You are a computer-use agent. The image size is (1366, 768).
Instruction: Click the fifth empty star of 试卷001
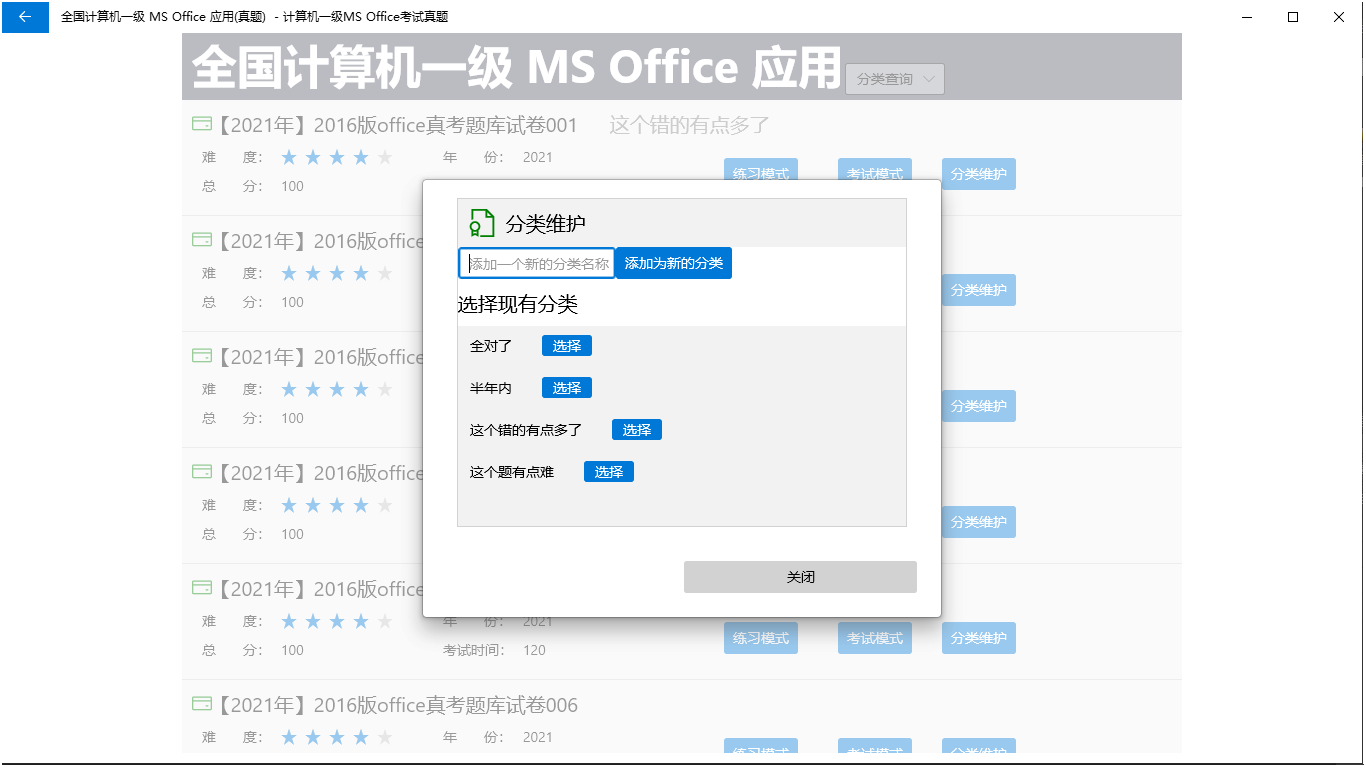[x=385, y=157]
